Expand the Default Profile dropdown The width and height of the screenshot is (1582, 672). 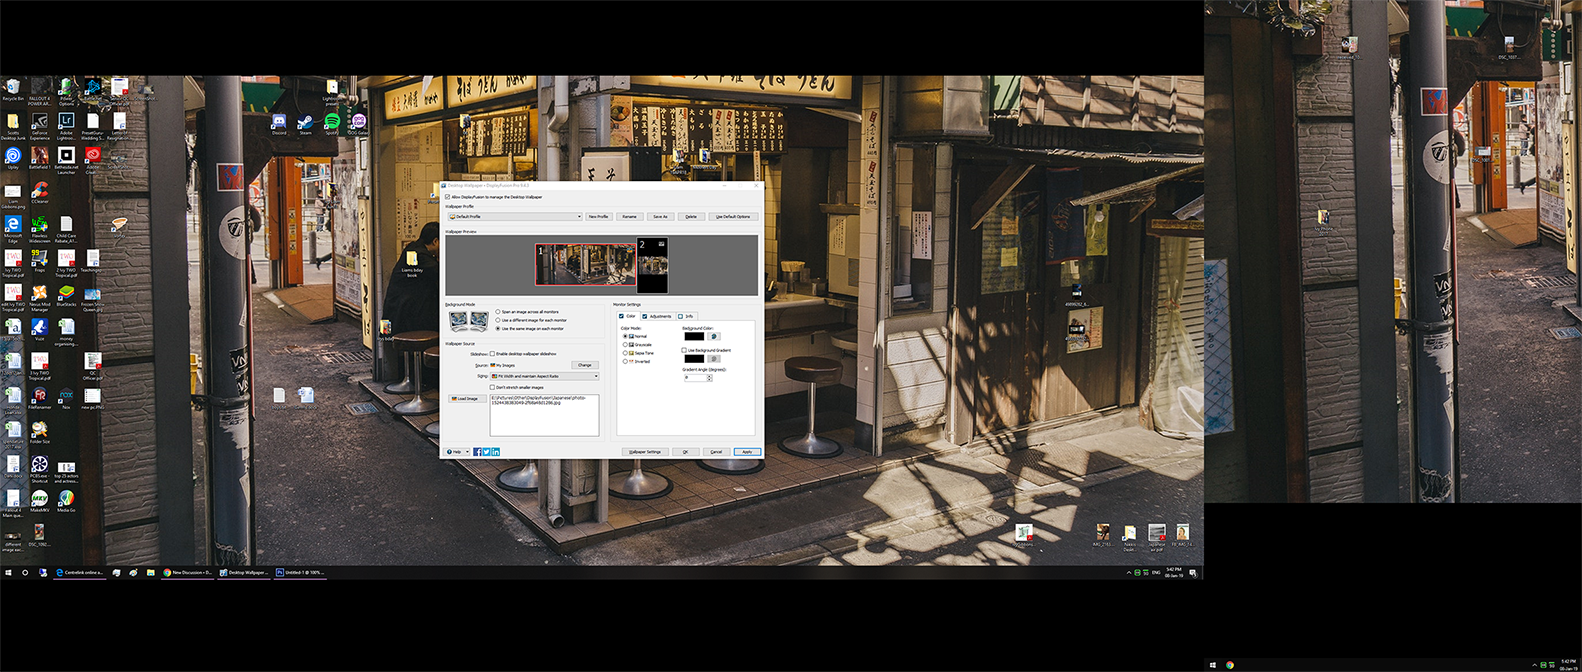coord(578,216)
